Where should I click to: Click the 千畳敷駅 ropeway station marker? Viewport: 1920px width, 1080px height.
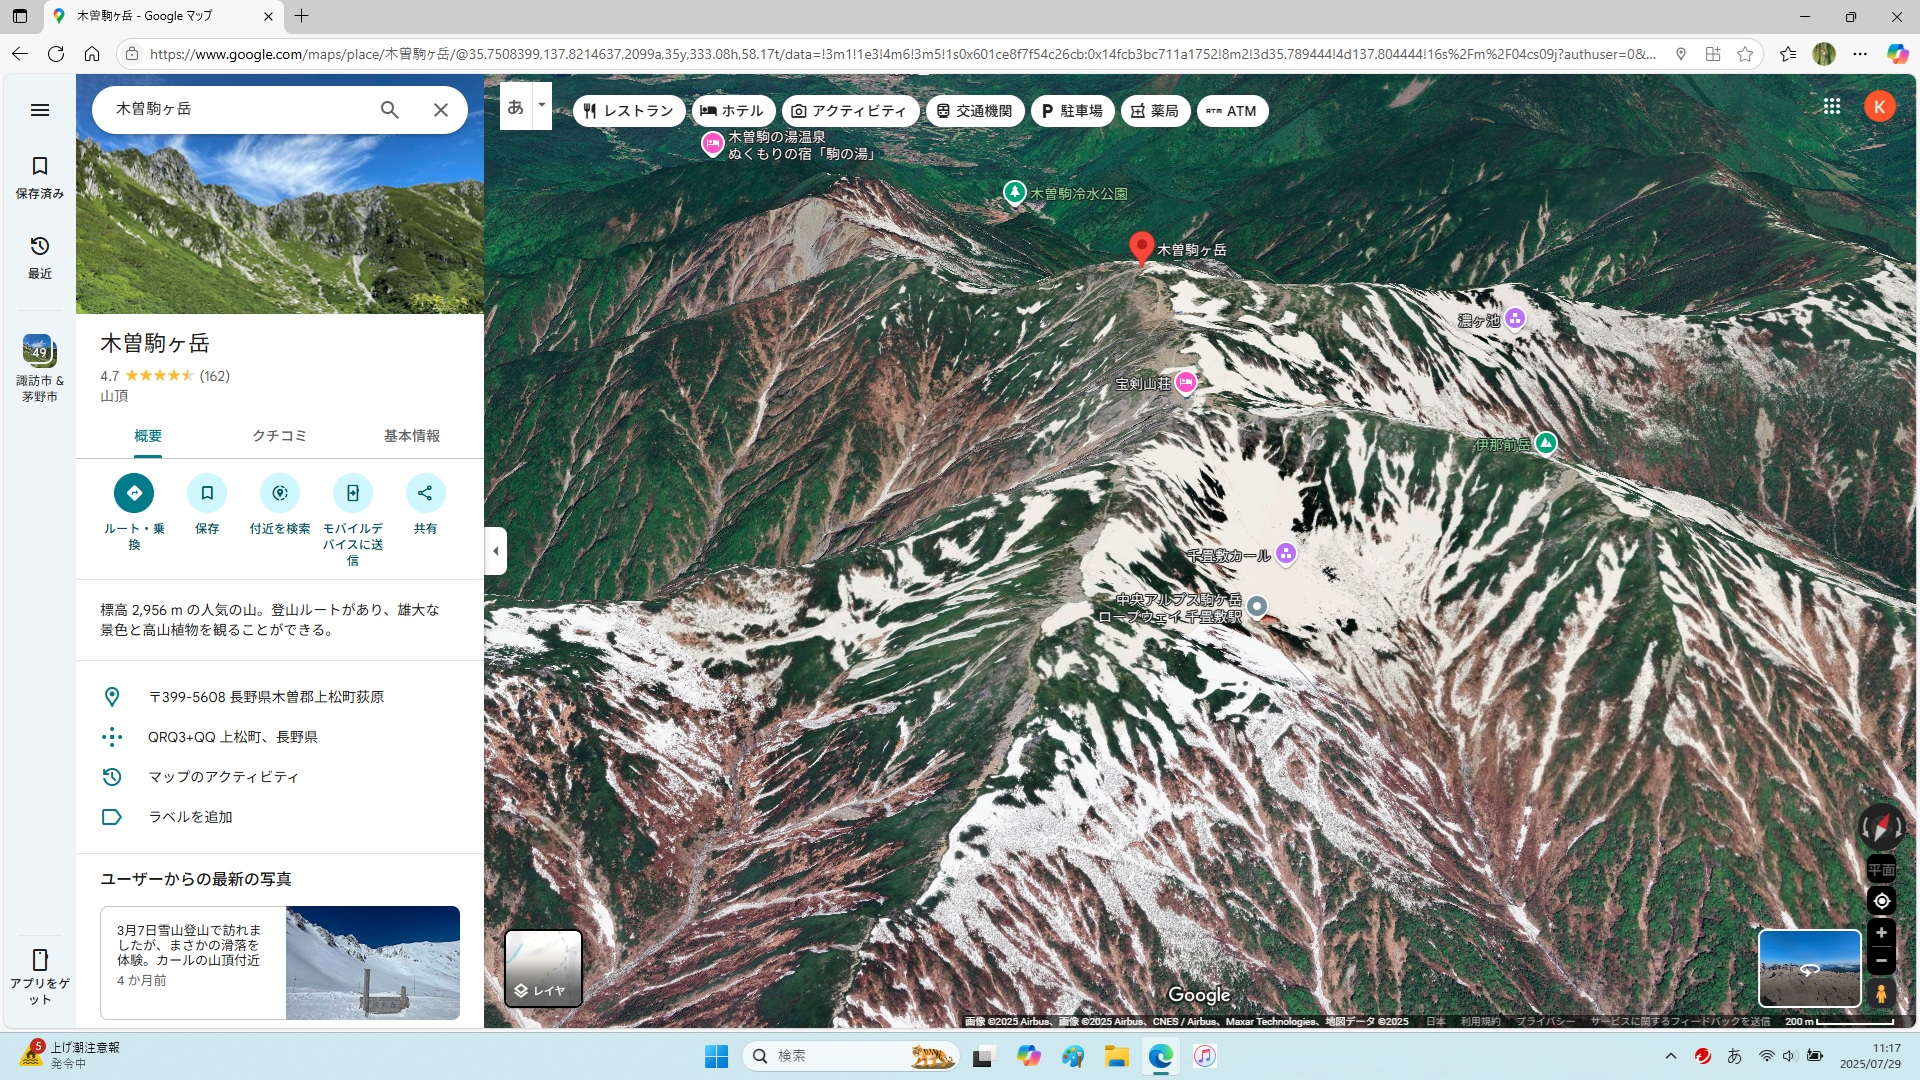[1257, 606]
